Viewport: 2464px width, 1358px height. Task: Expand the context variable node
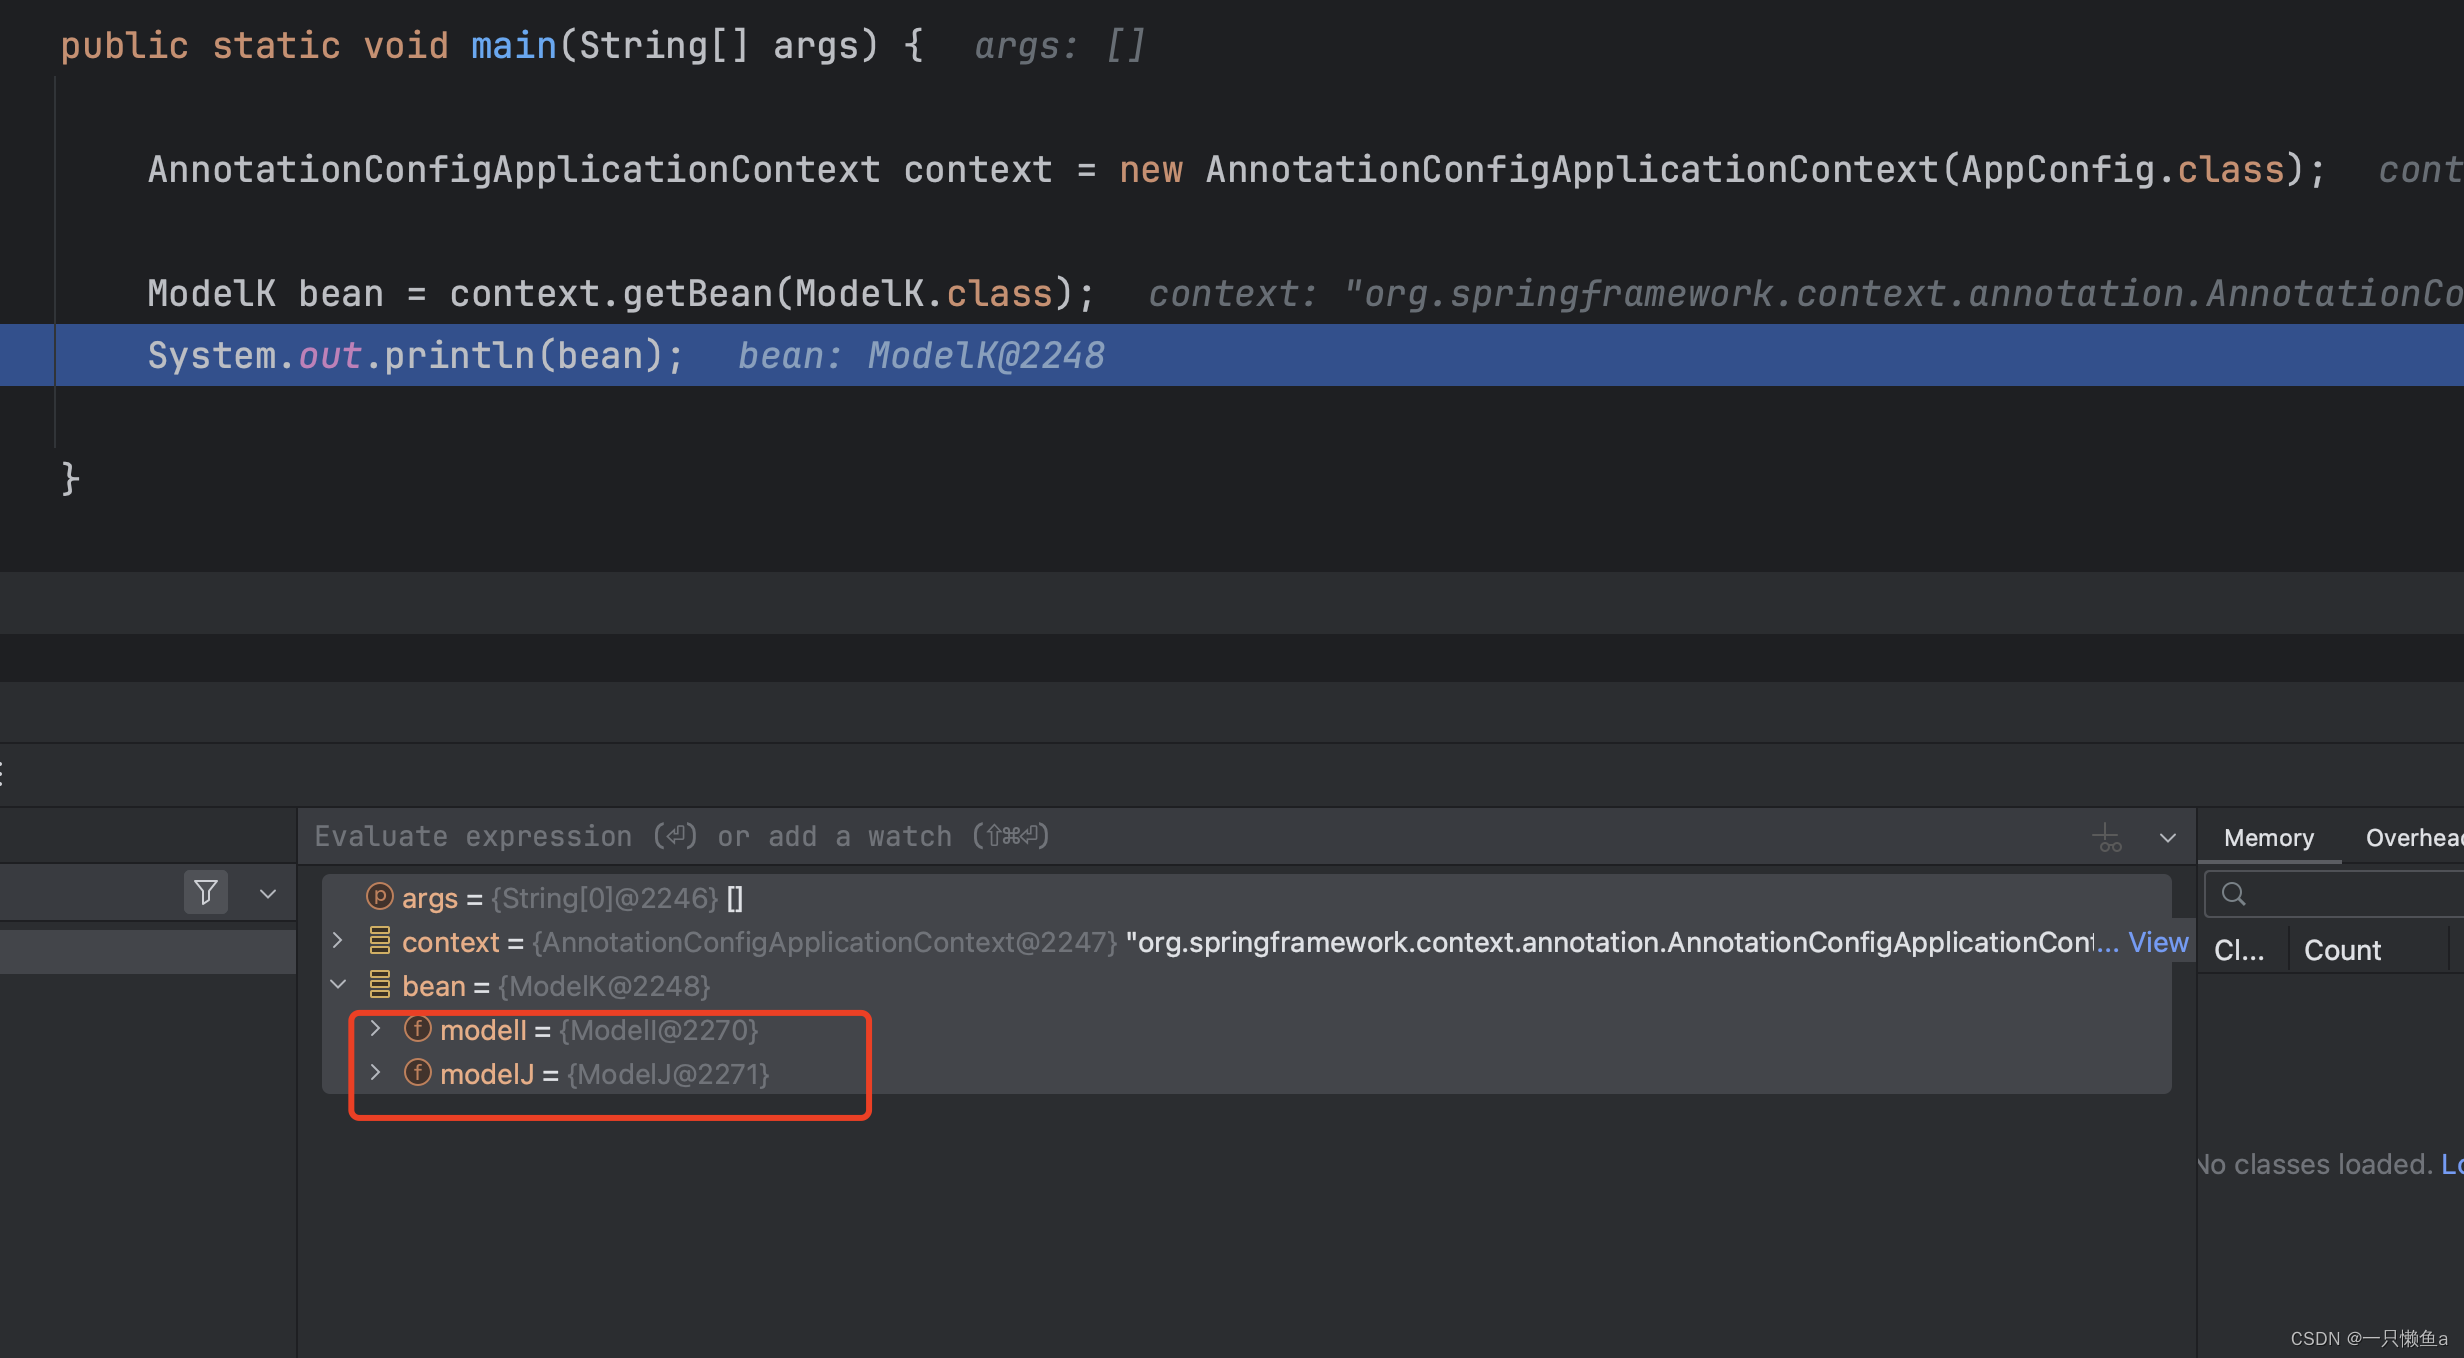click(338, 941)
